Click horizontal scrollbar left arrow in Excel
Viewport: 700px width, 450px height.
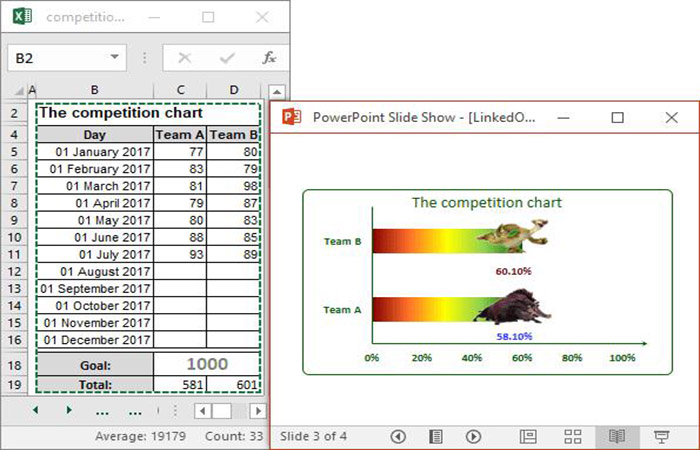[x=203, y=411]
